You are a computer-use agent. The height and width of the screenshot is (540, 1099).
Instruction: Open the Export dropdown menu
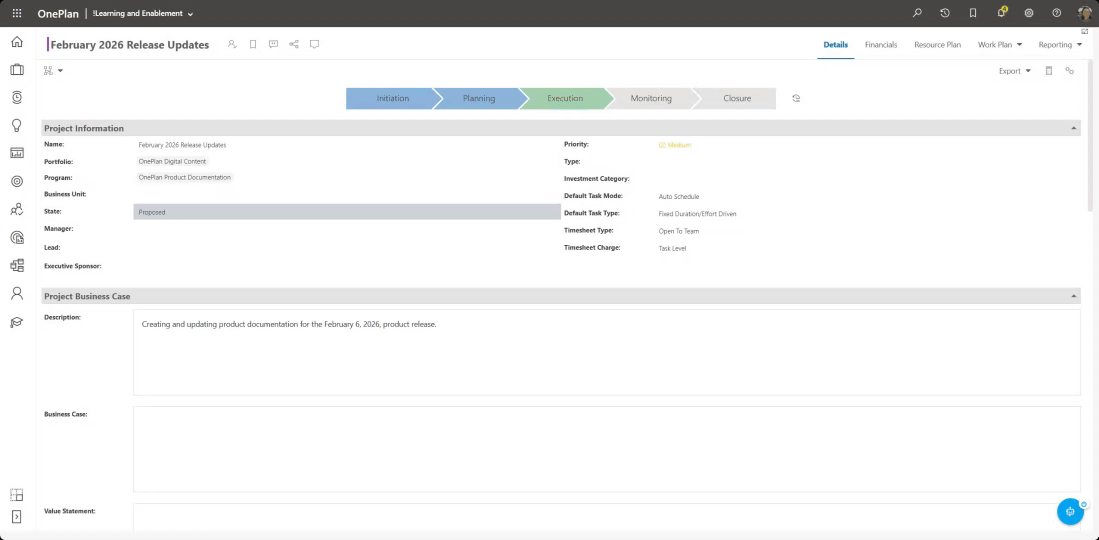coord(1014,71)
